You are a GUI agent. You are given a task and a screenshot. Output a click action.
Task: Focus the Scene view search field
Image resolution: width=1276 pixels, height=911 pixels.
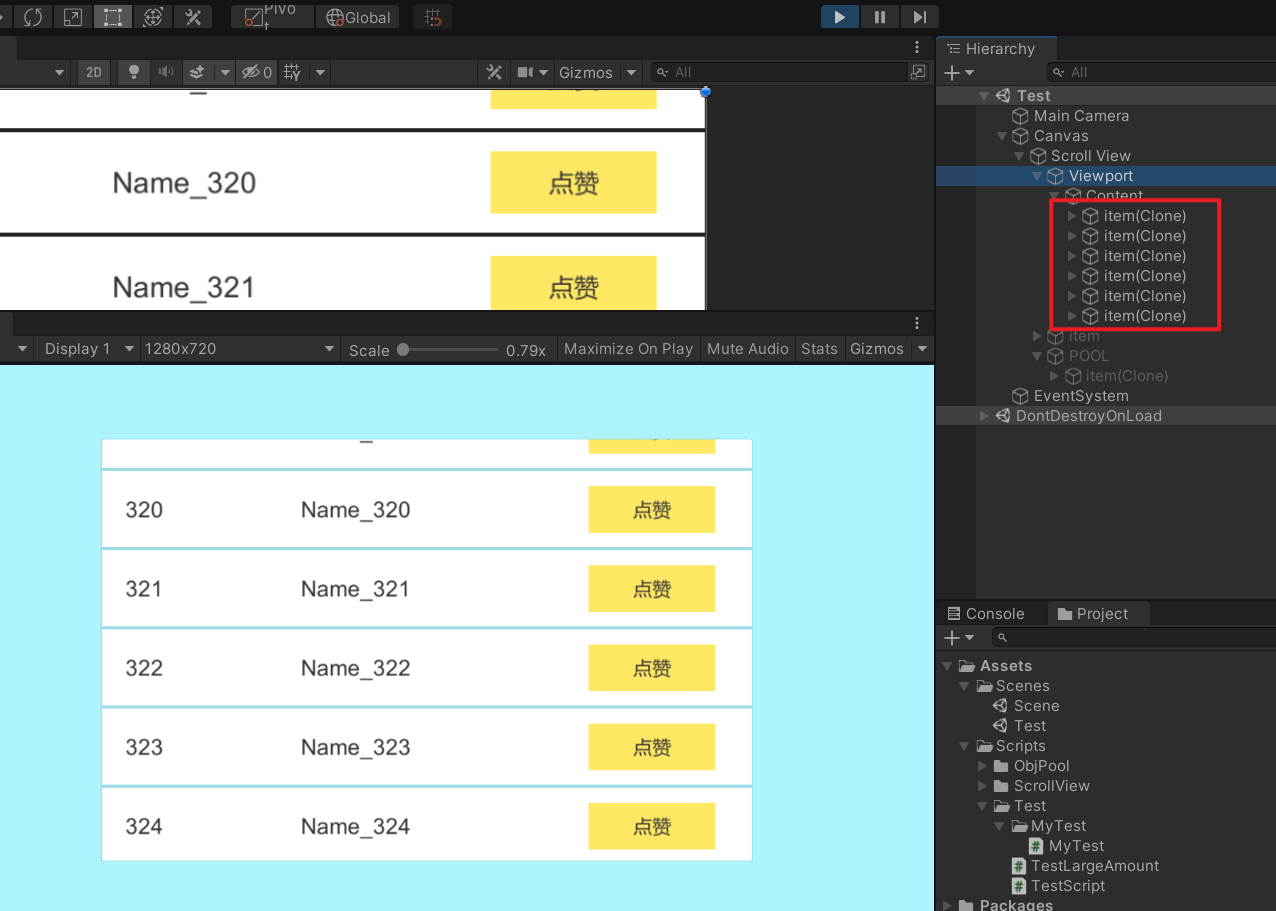(x=779, y=72)
